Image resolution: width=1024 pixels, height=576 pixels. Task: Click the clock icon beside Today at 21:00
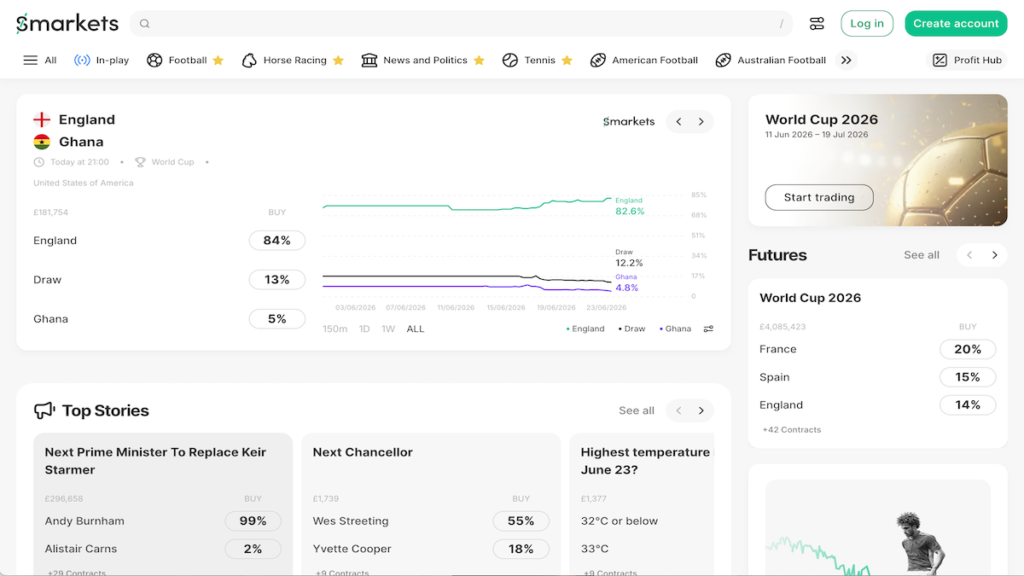(x=39, y=162)
